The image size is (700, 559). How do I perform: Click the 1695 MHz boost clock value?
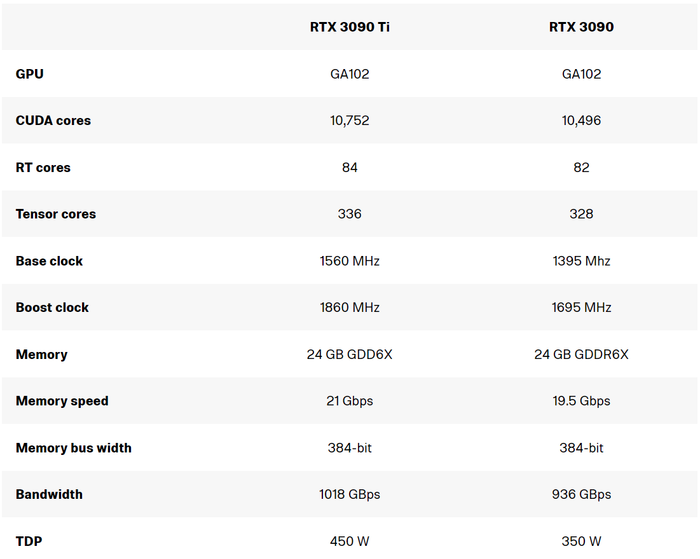[581, 308]
